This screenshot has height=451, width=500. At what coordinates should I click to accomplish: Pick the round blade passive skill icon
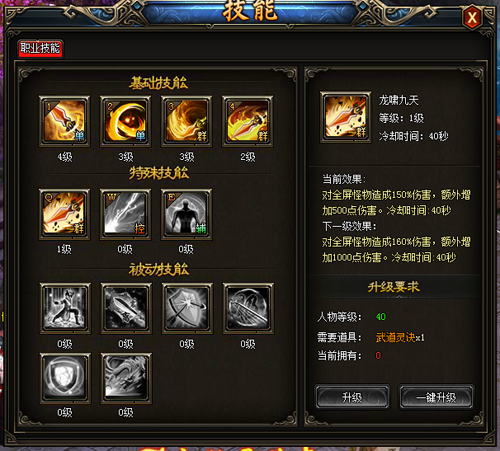(248, 308)
